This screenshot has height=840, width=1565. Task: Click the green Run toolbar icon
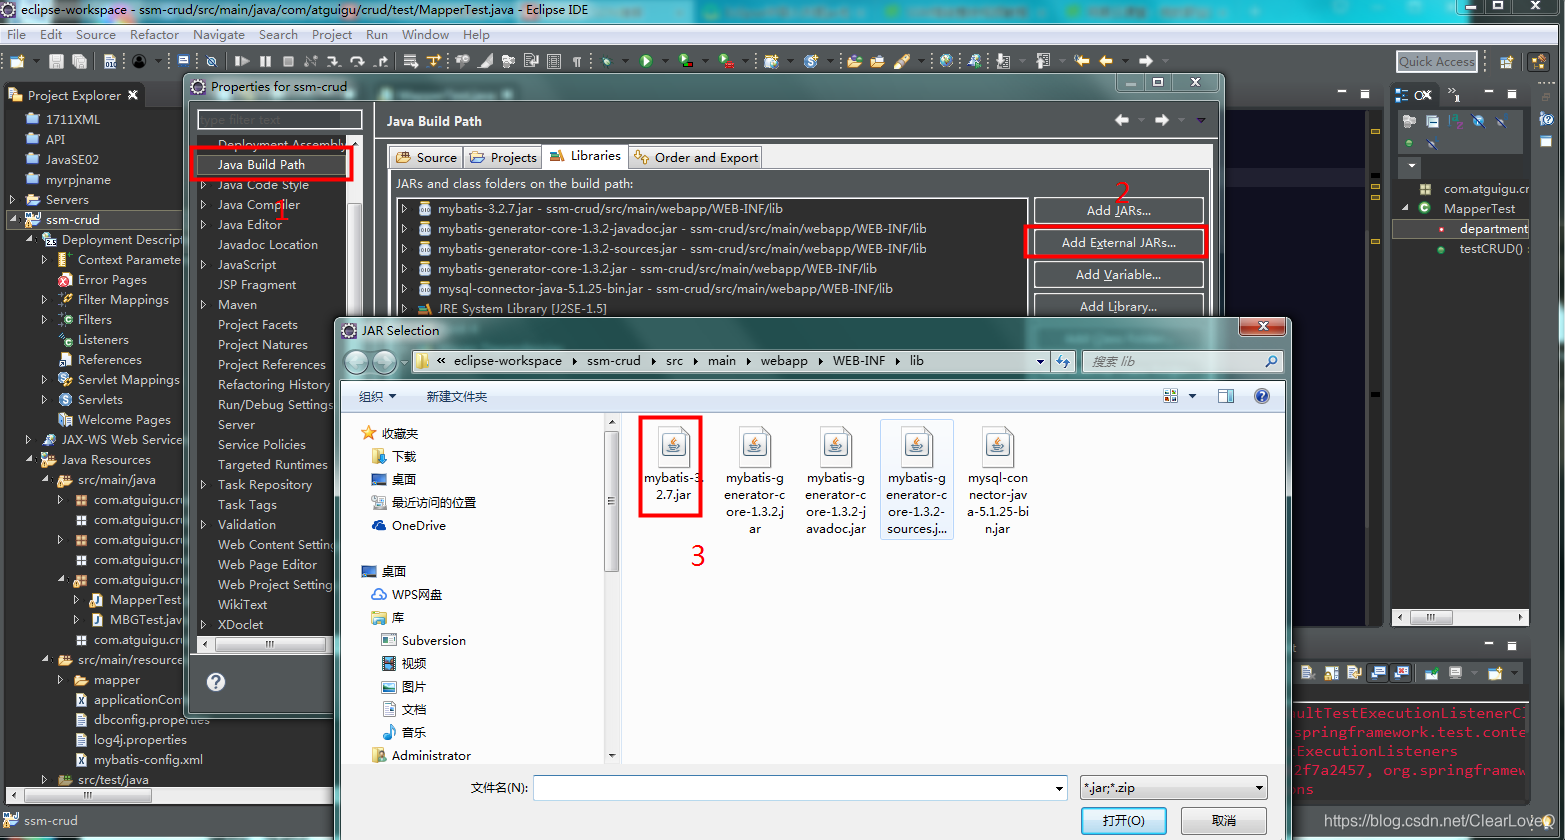click(646, 61)
